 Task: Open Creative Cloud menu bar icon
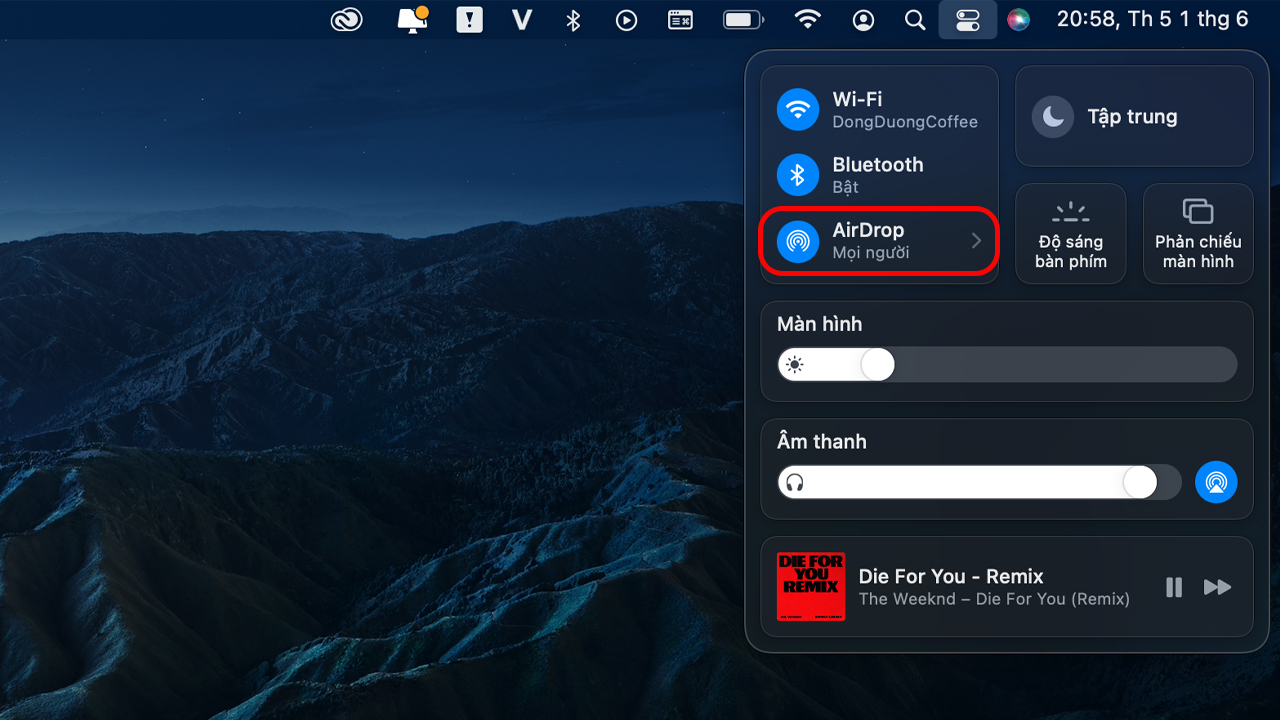pyautogui.click(x=347, y=19)
